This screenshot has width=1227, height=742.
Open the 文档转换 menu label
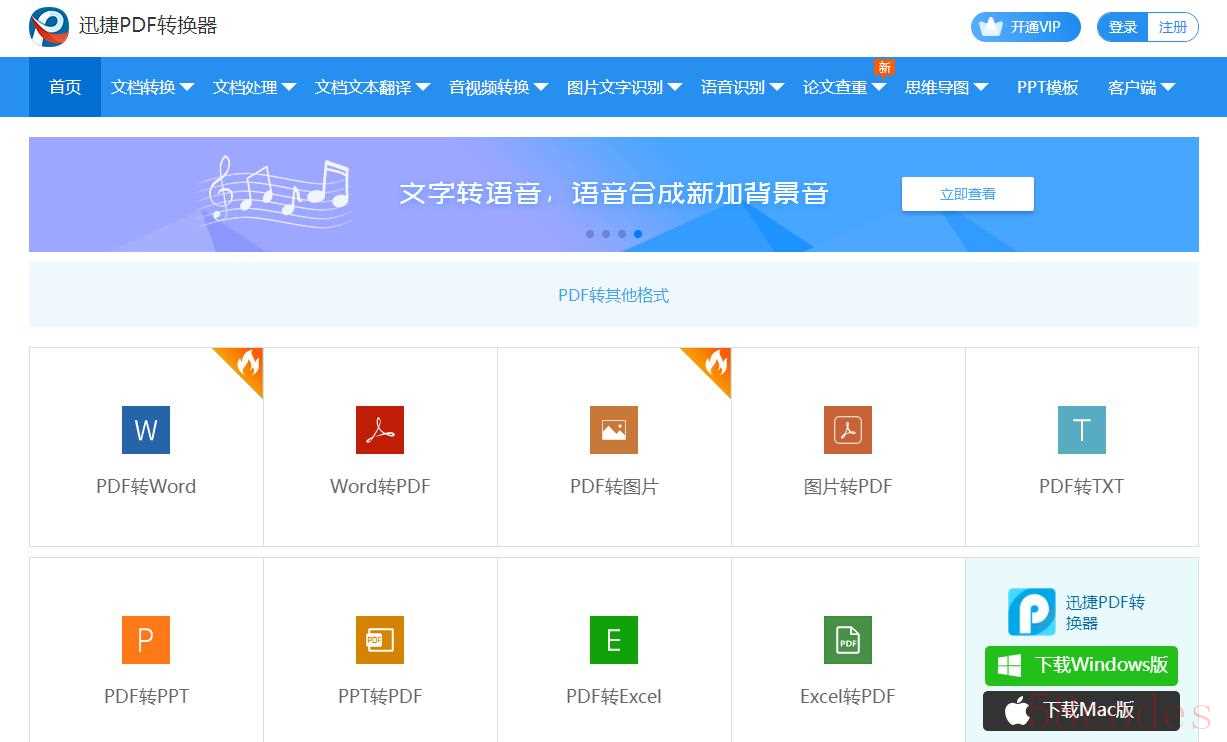pyautogui.click(x=143, y=87)
